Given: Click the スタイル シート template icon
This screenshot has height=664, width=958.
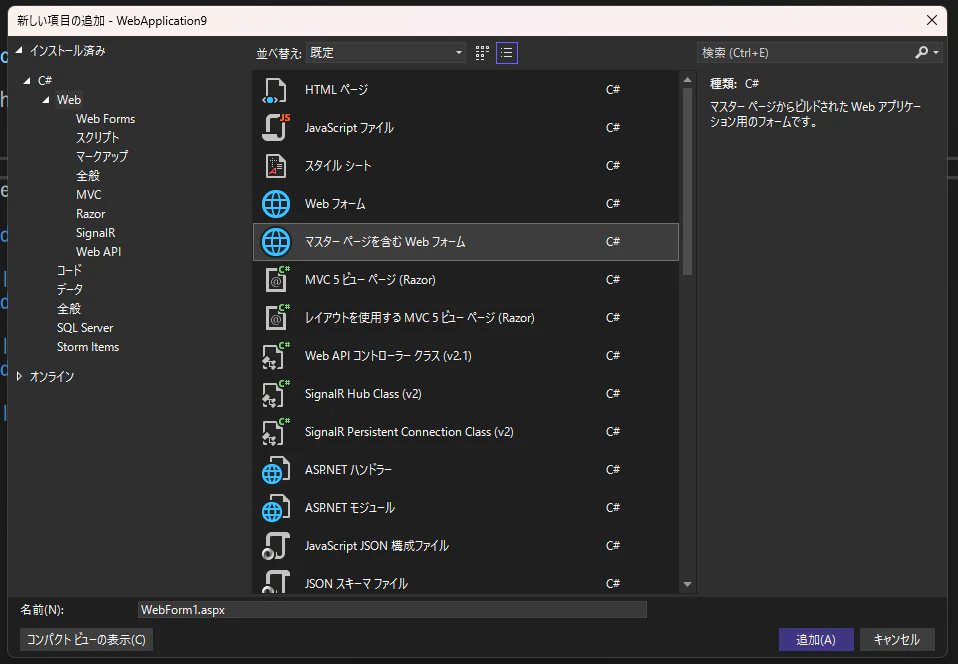Looking at the screenshot, I should point(275,166).
